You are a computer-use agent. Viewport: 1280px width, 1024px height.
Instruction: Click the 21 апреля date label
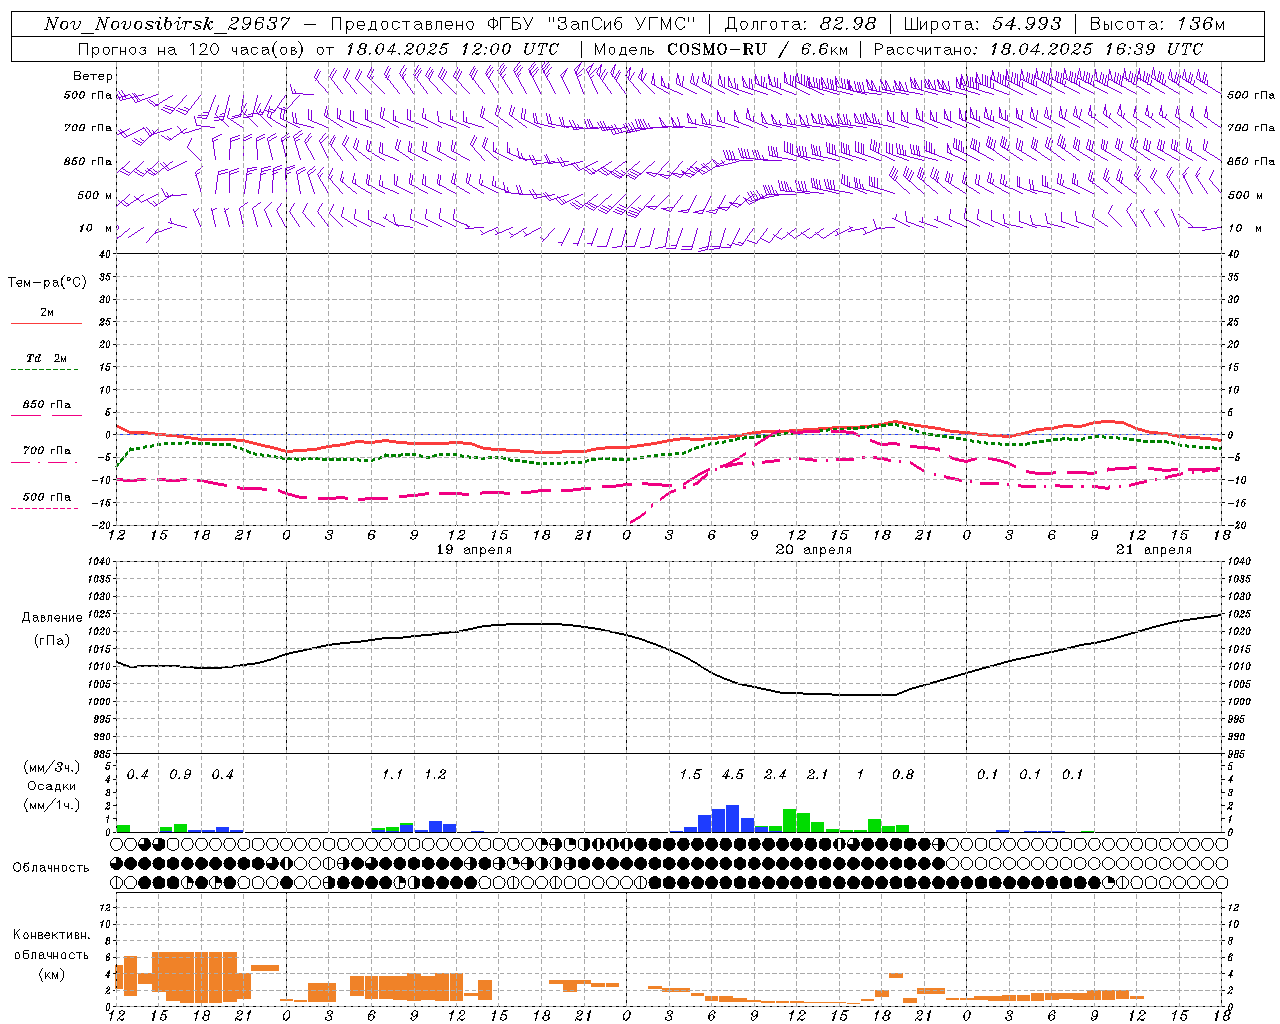(1154, 550)
